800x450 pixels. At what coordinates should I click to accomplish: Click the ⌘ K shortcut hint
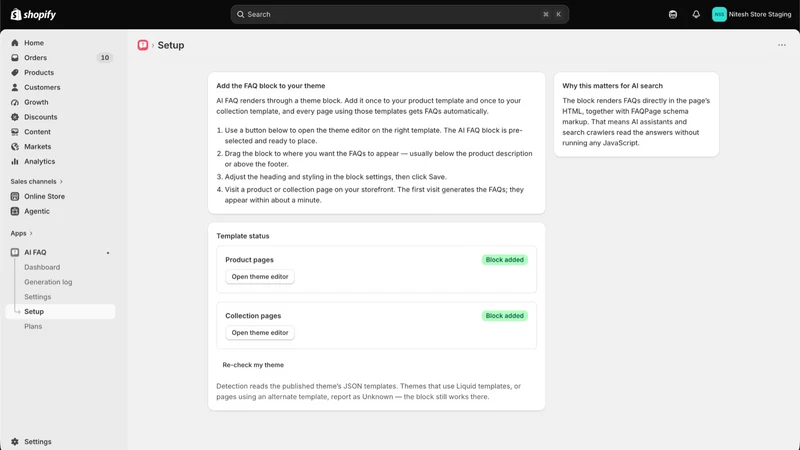[552, 14]
